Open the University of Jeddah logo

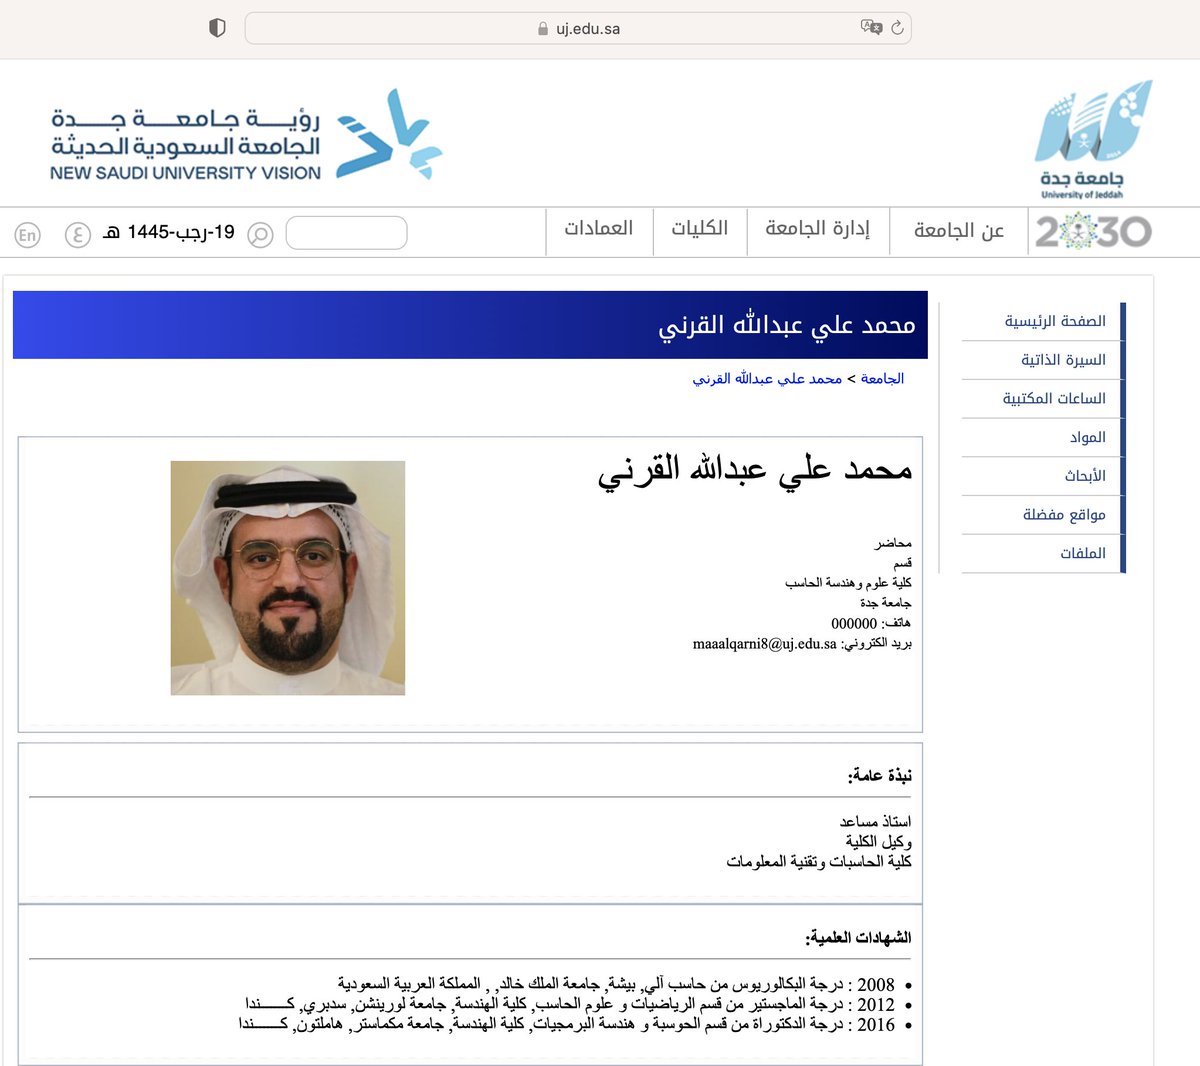(x=1092, y=140)
